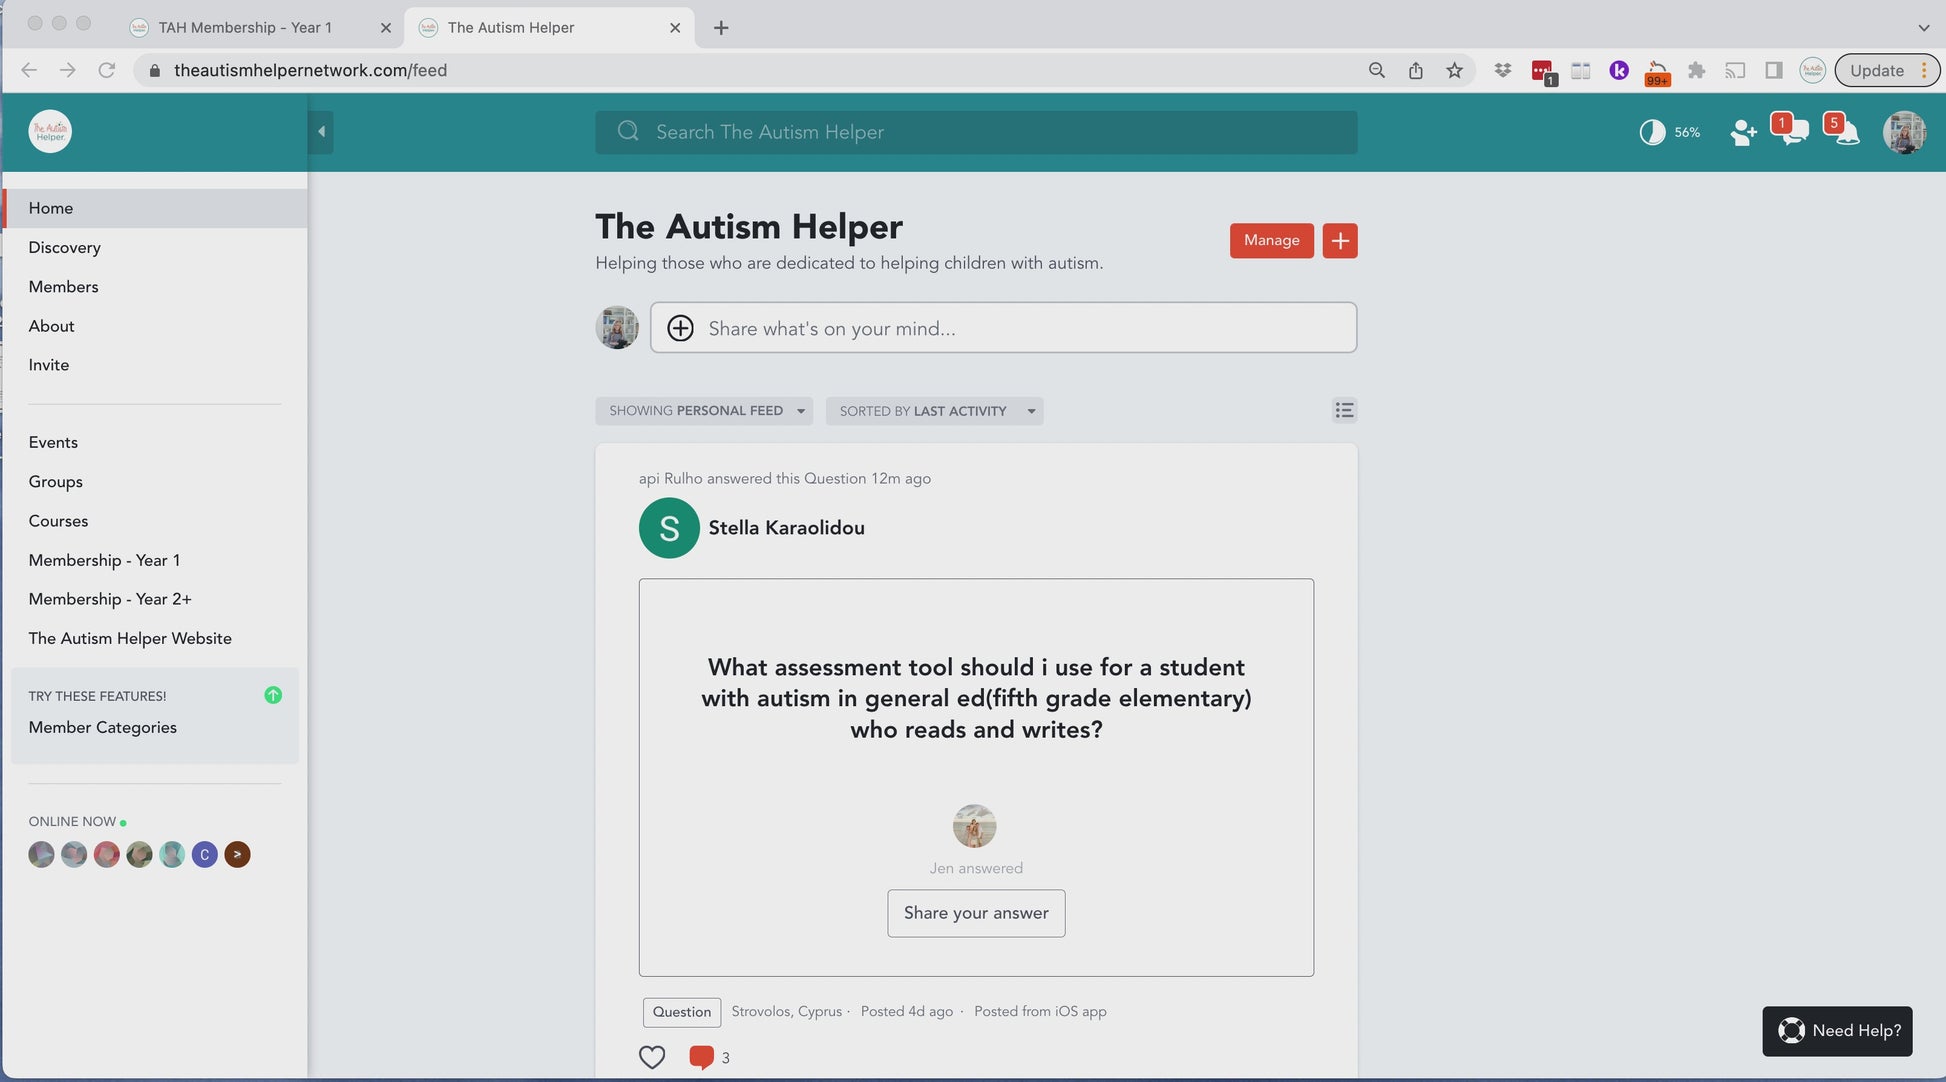Close The Autism Helper browser tab
This screenshot has height=1082, width=1946.
675,27
